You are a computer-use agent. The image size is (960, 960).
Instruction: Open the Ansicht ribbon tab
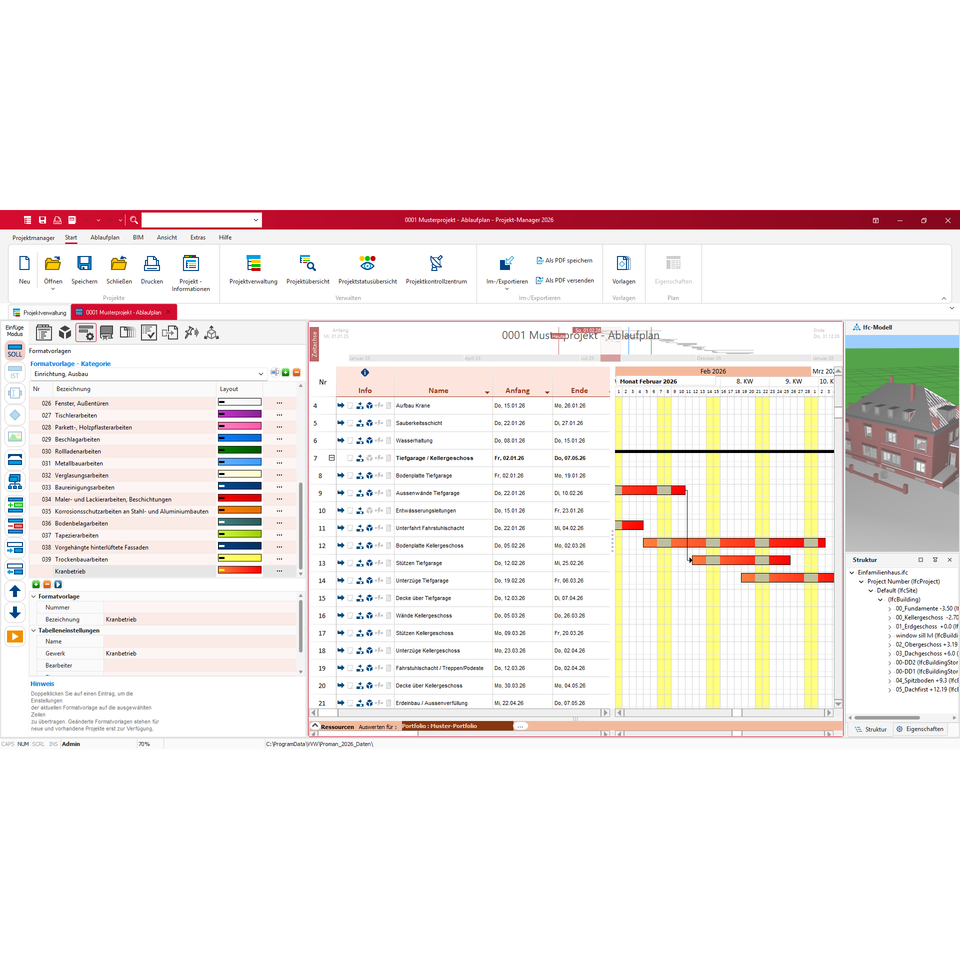(x=167, y=238)
